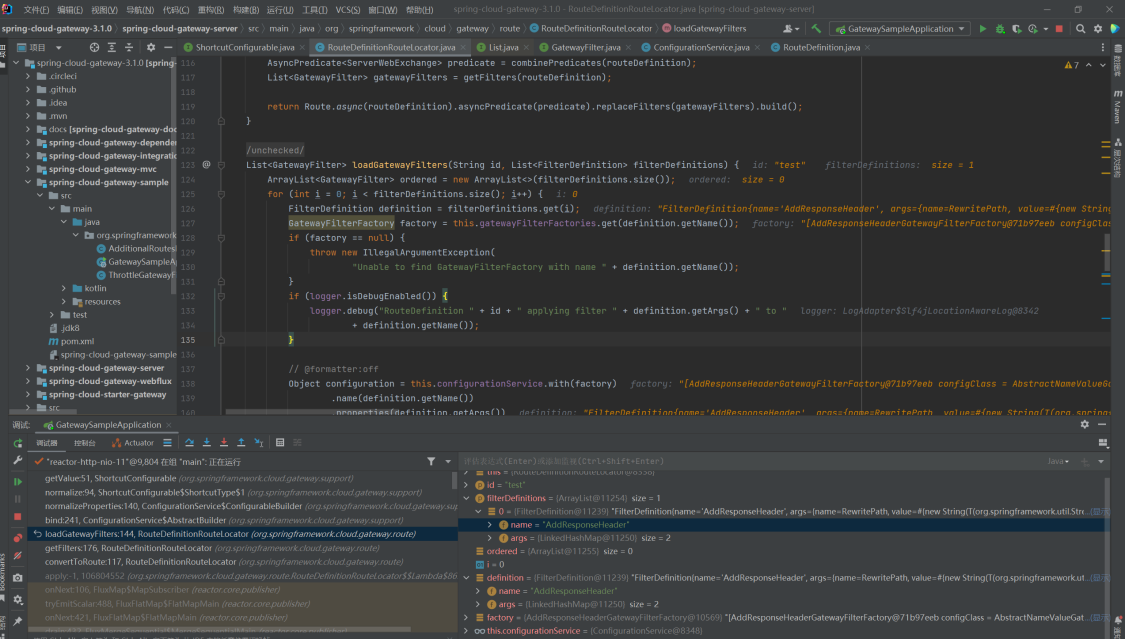Viewport: 1125px width, 639px height.
Task: Open pom.xml in project tree
Action: click(x=77, y=341)
